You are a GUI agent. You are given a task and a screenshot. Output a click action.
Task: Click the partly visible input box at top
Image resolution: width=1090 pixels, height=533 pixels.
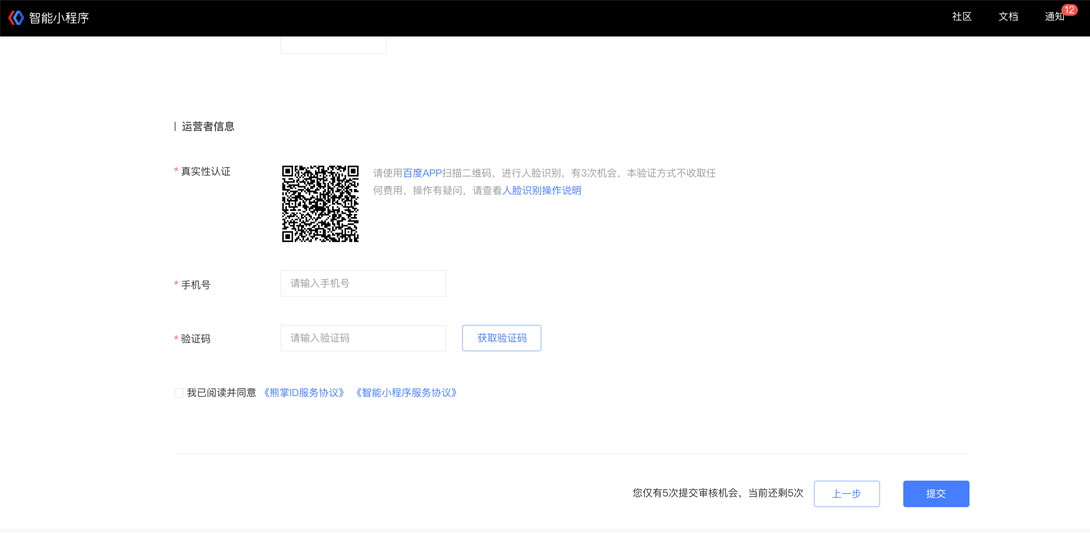pyautogui.click(x=333, y=45)
